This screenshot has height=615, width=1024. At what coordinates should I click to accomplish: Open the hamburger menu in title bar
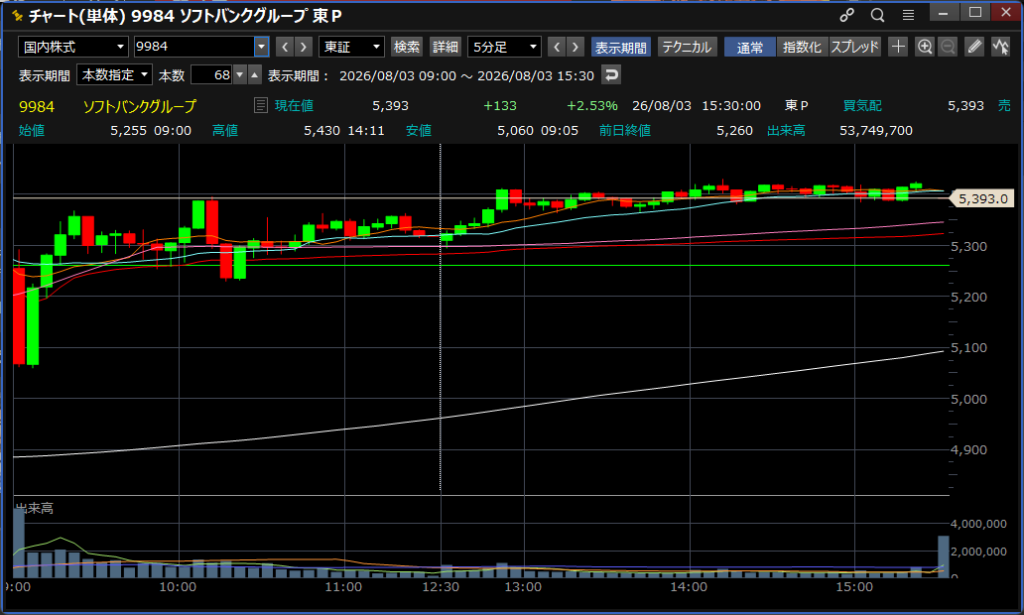(x=908, y=14)
